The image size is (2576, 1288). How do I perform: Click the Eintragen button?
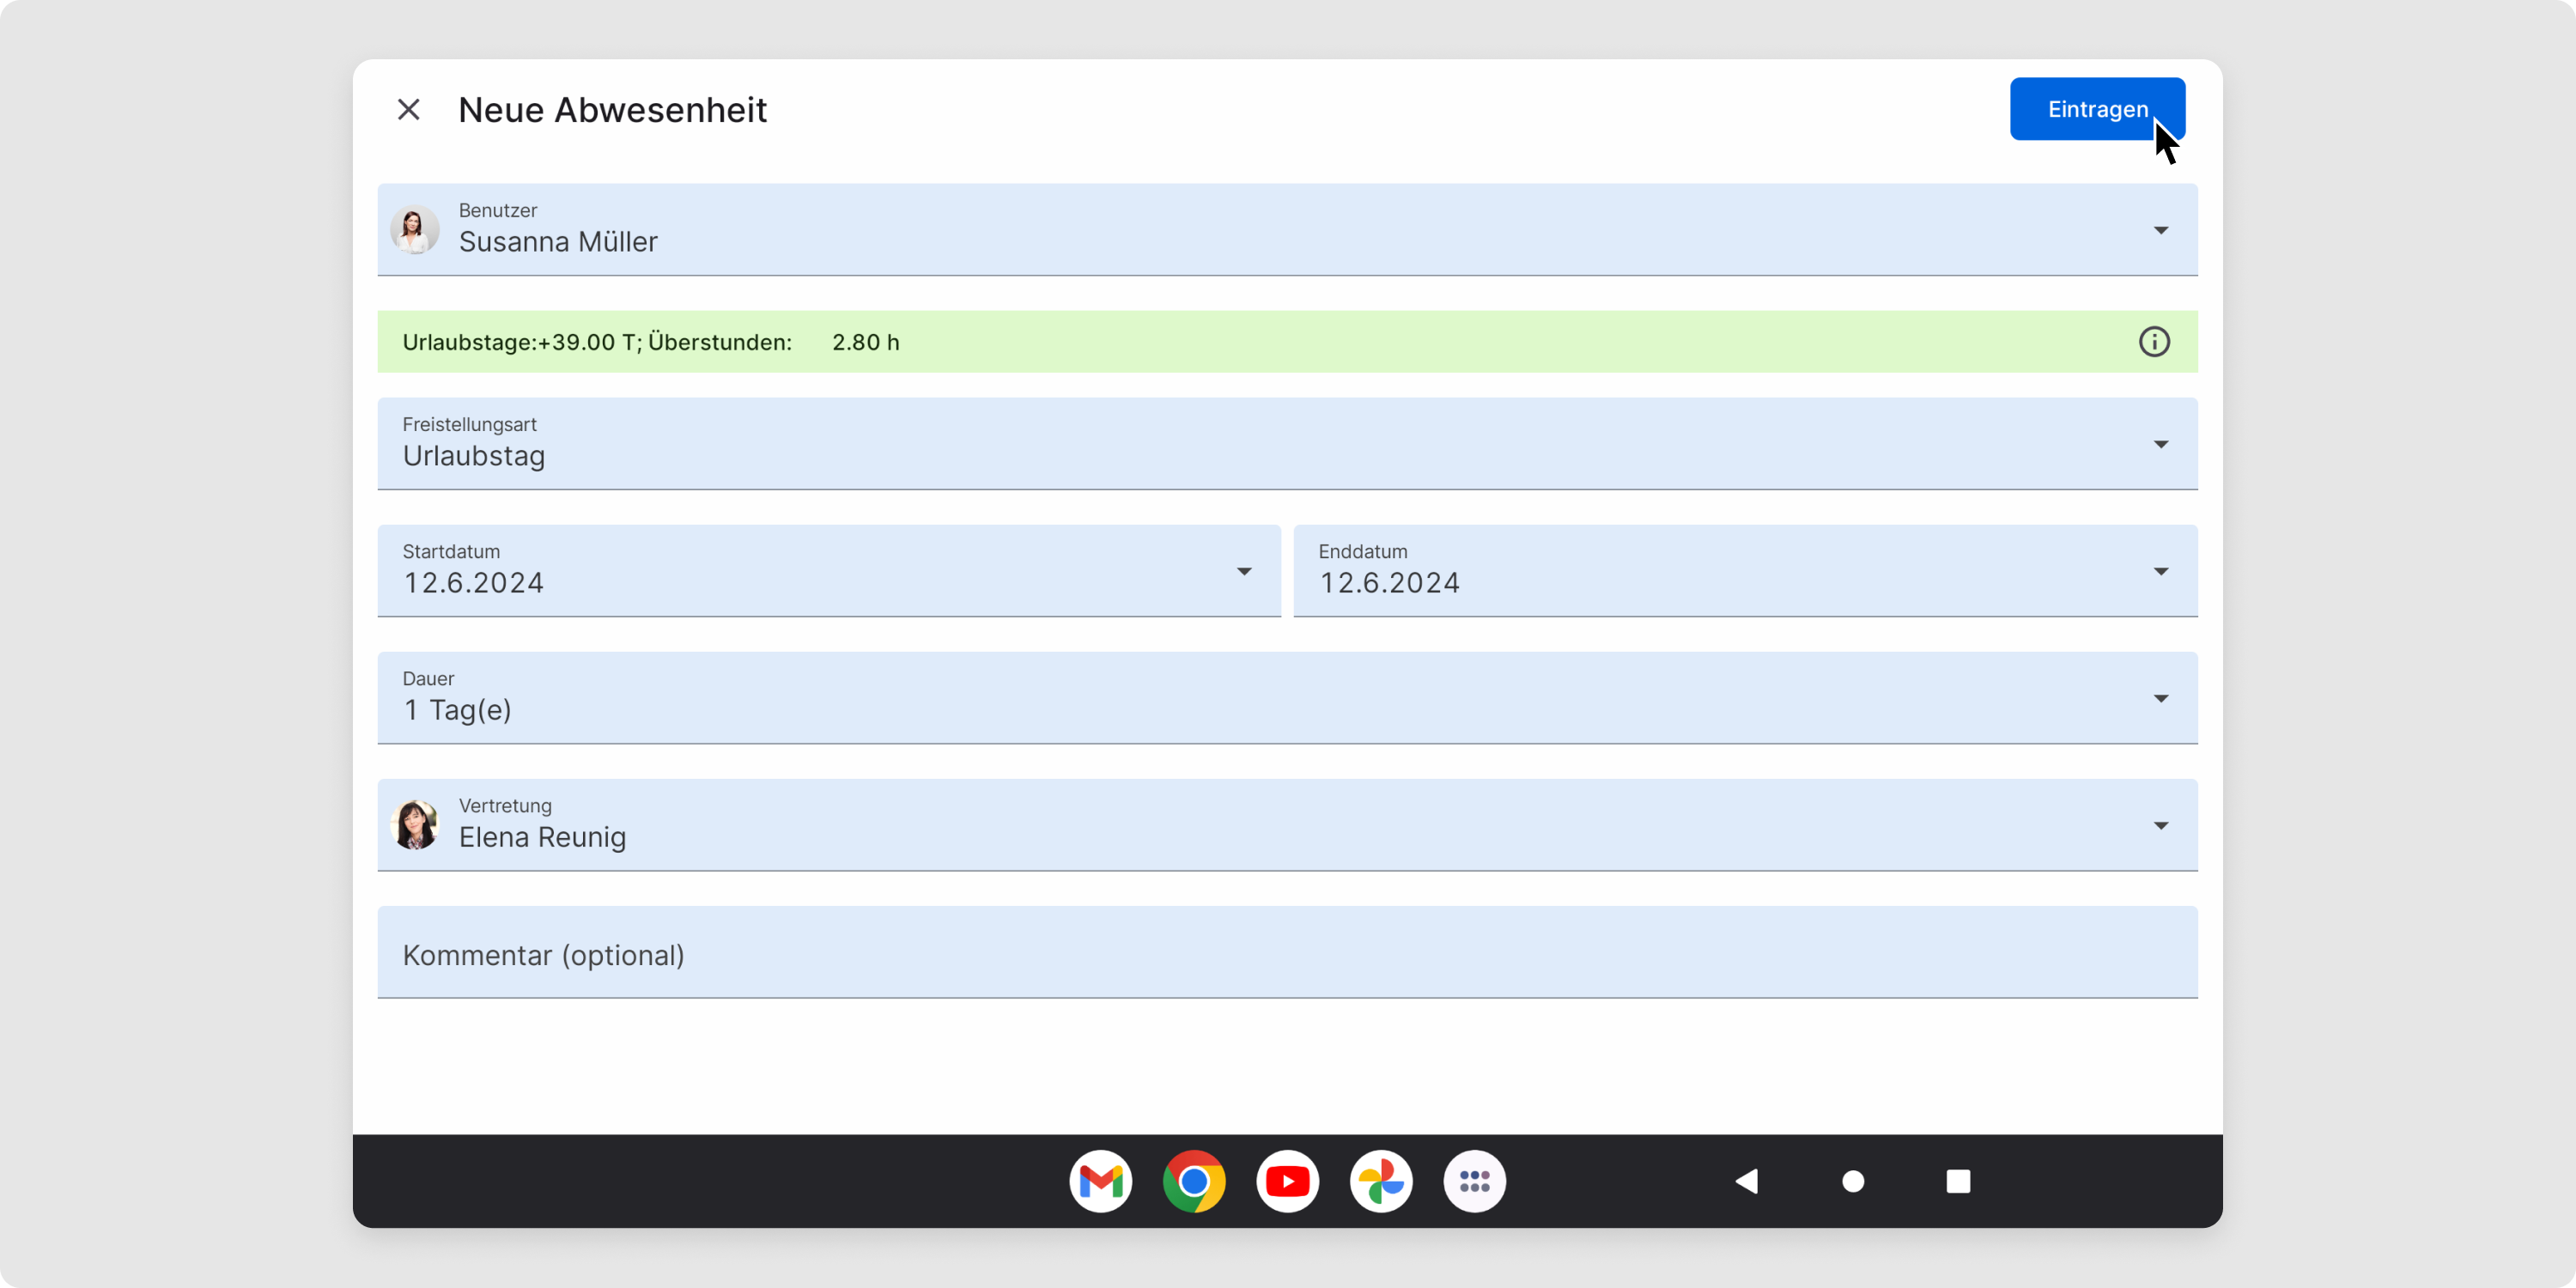tap(2096, 109)
